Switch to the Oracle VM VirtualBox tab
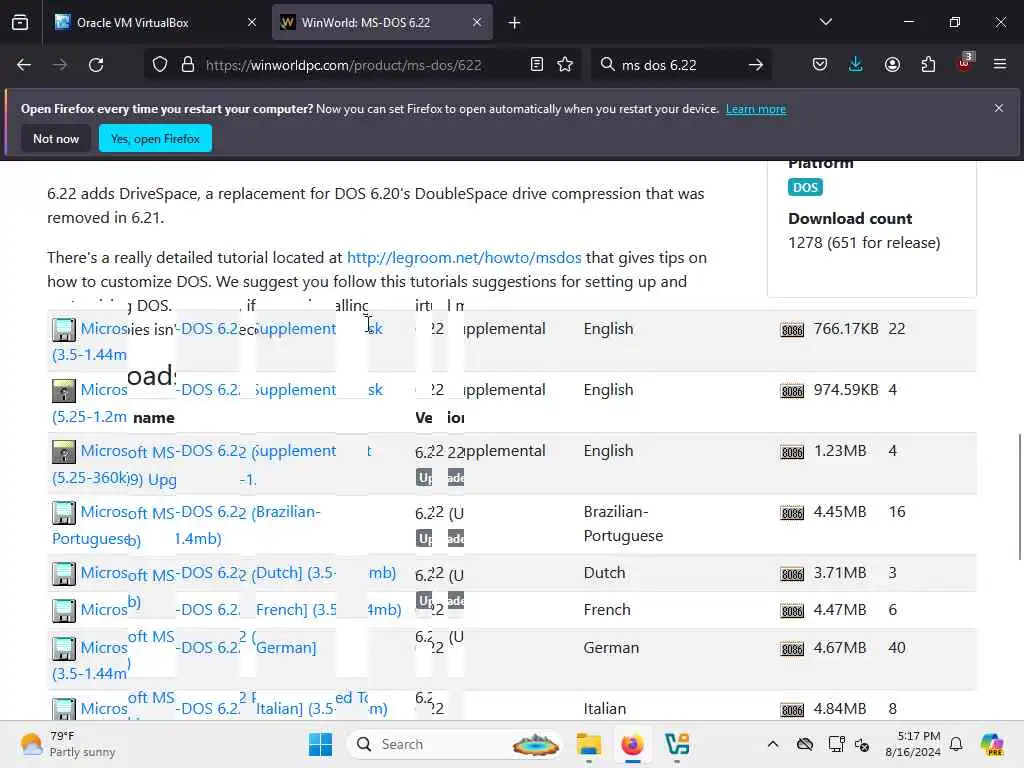 155,22
